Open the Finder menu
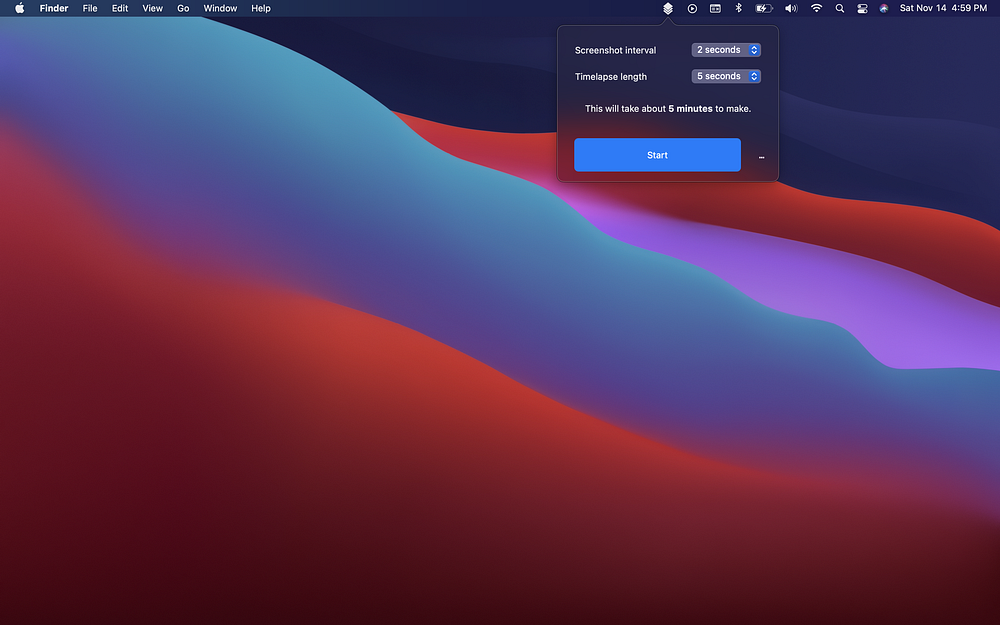 (x=54, y=8)
